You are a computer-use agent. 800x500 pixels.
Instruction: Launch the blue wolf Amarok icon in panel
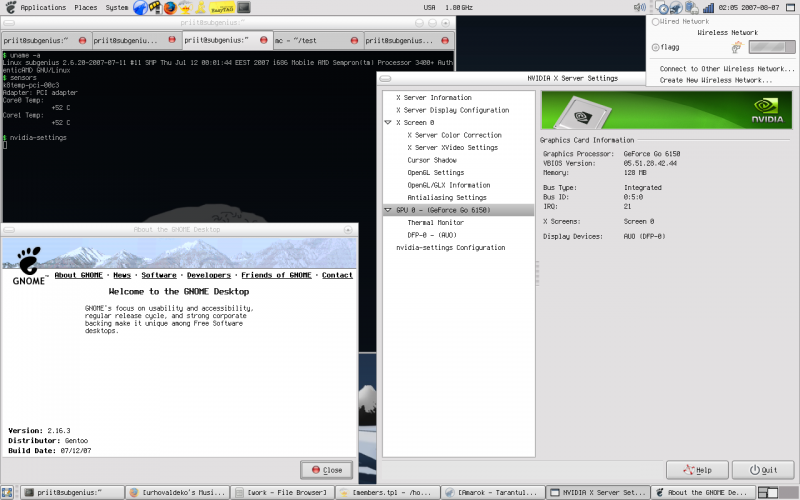pyautogui.click(x=140, y=7)
